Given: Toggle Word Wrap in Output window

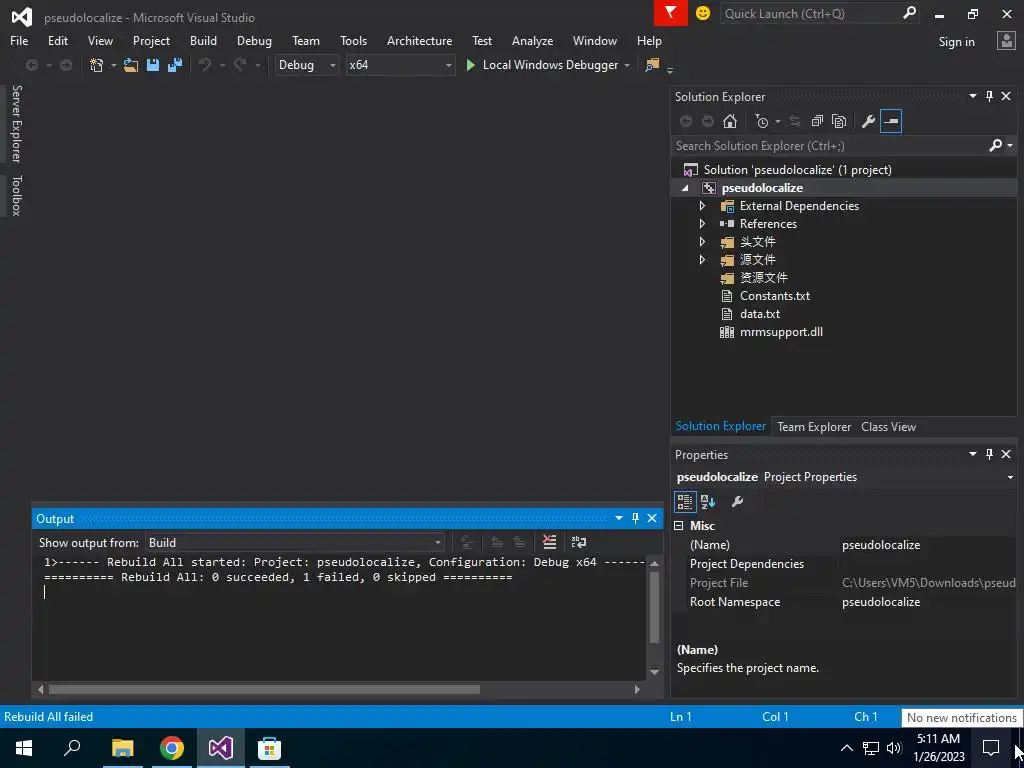Looking at the screenshot, I should (x=579, y=542).
